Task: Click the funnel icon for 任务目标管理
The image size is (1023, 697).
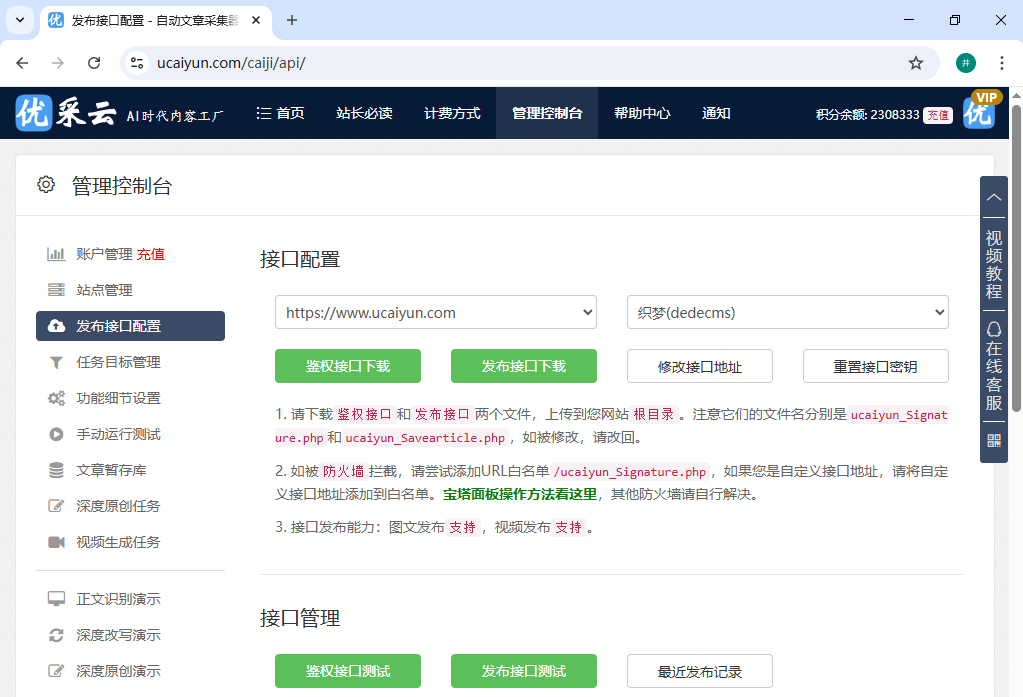Action: 57,361
